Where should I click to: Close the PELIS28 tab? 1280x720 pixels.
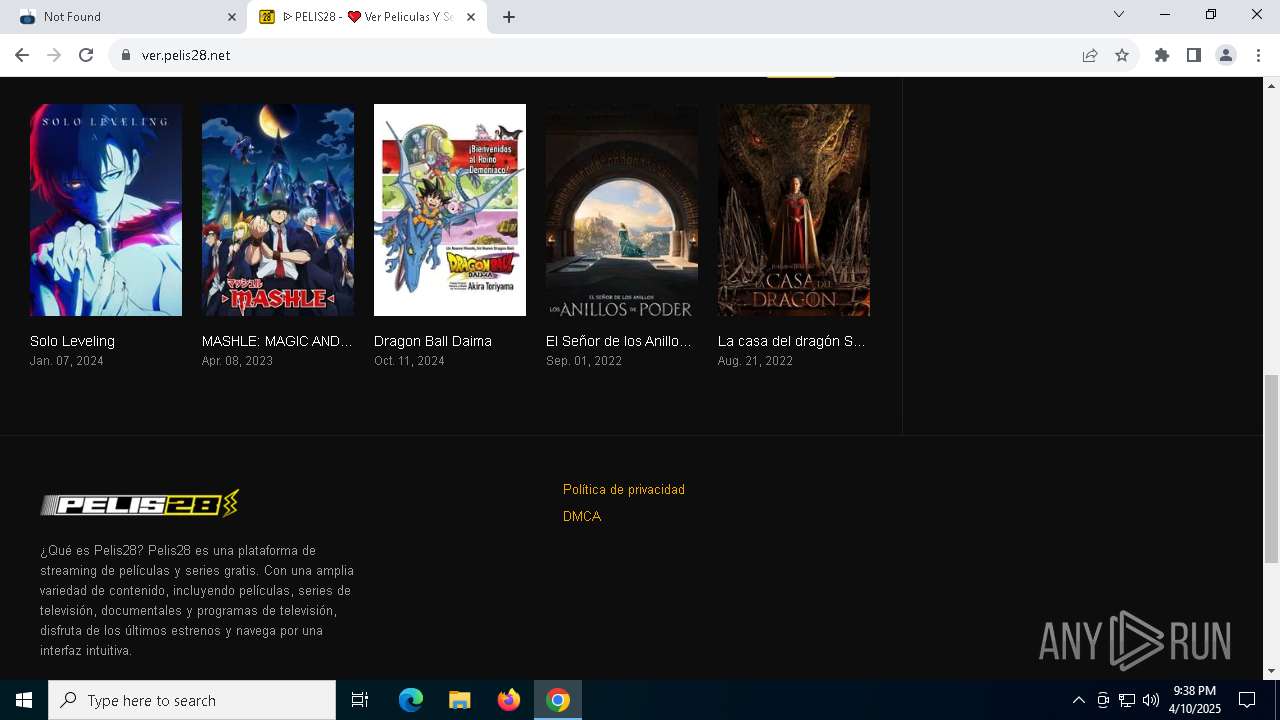[471, 17]
